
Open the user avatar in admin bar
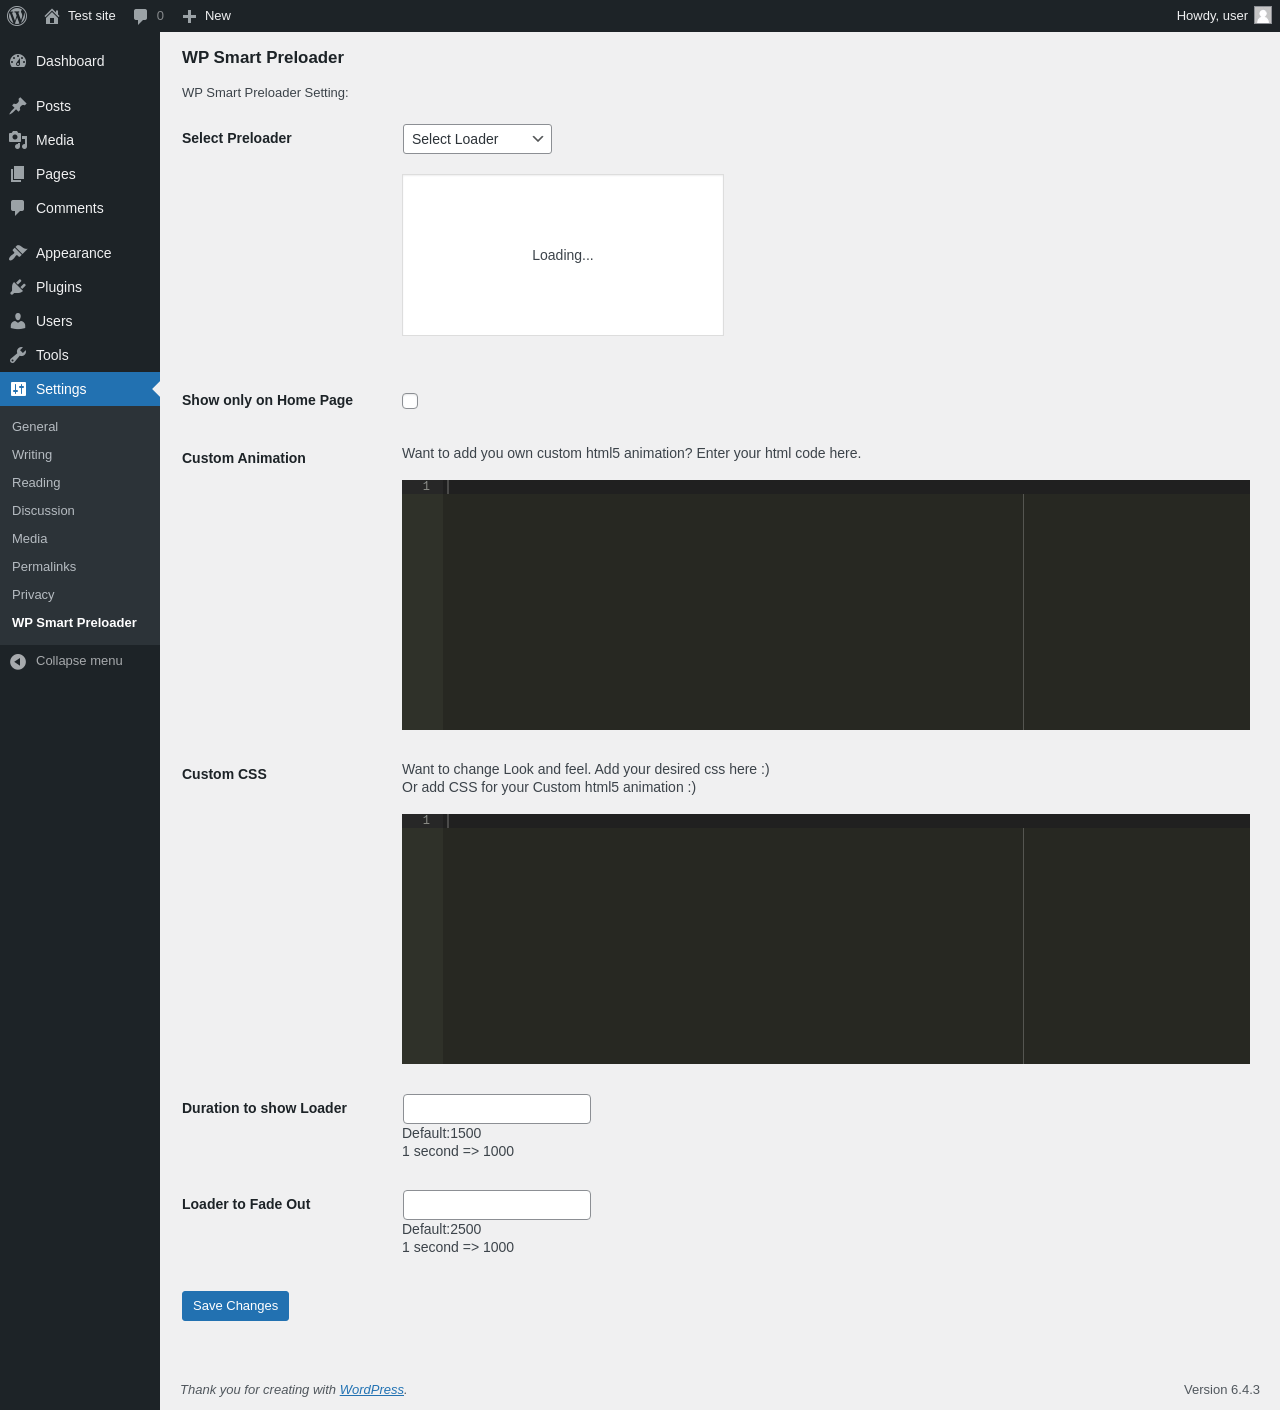coord(1263,16)
